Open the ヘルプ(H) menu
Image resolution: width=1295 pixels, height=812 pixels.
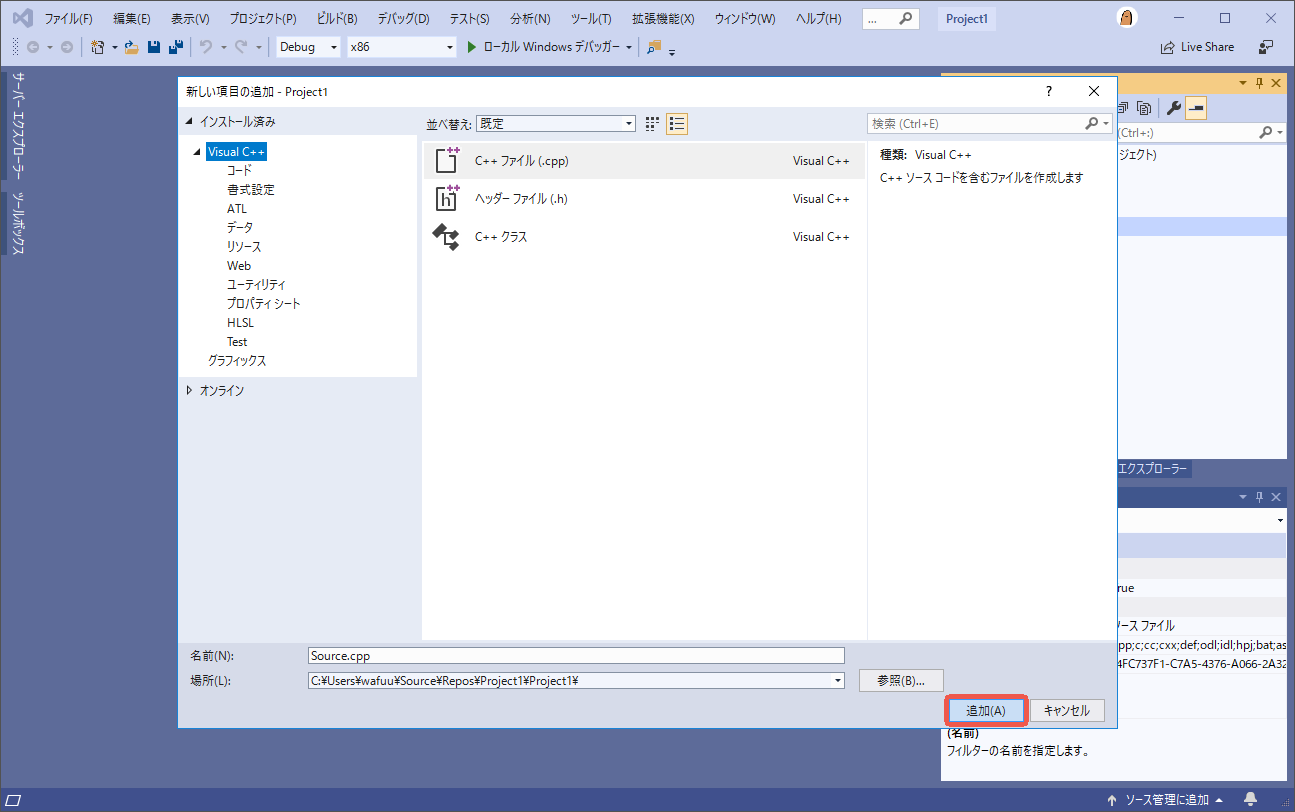(819, 19)
